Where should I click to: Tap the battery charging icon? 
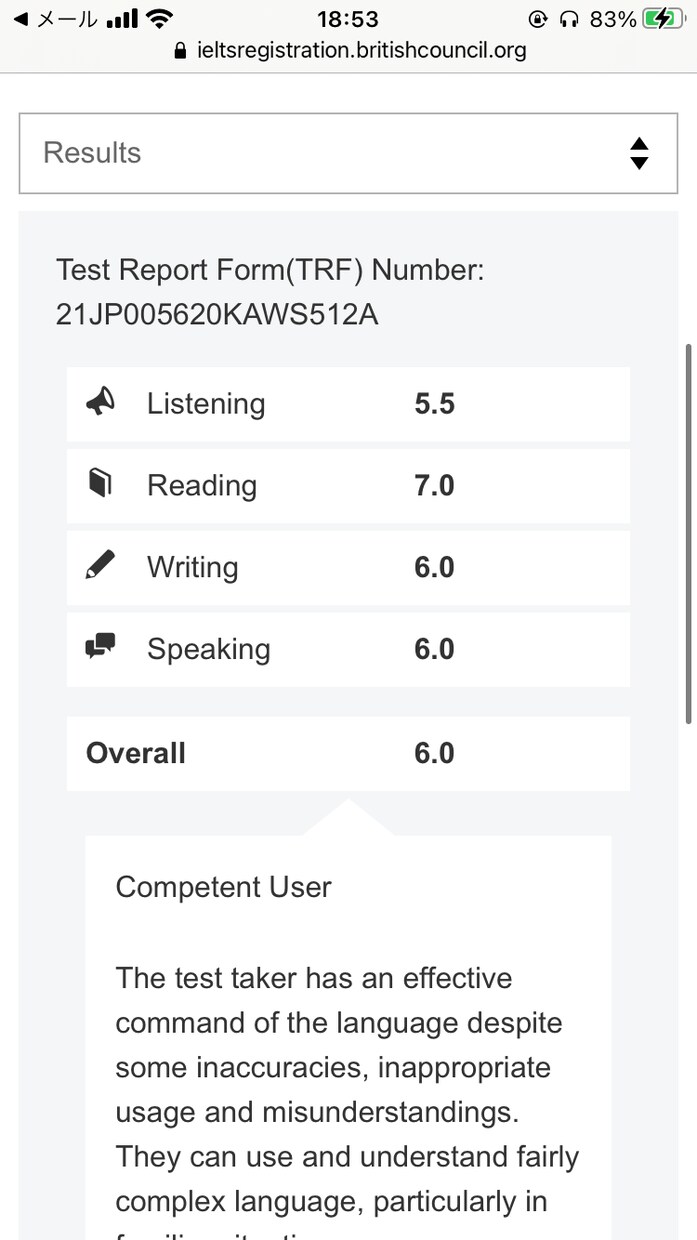point(661,18)
